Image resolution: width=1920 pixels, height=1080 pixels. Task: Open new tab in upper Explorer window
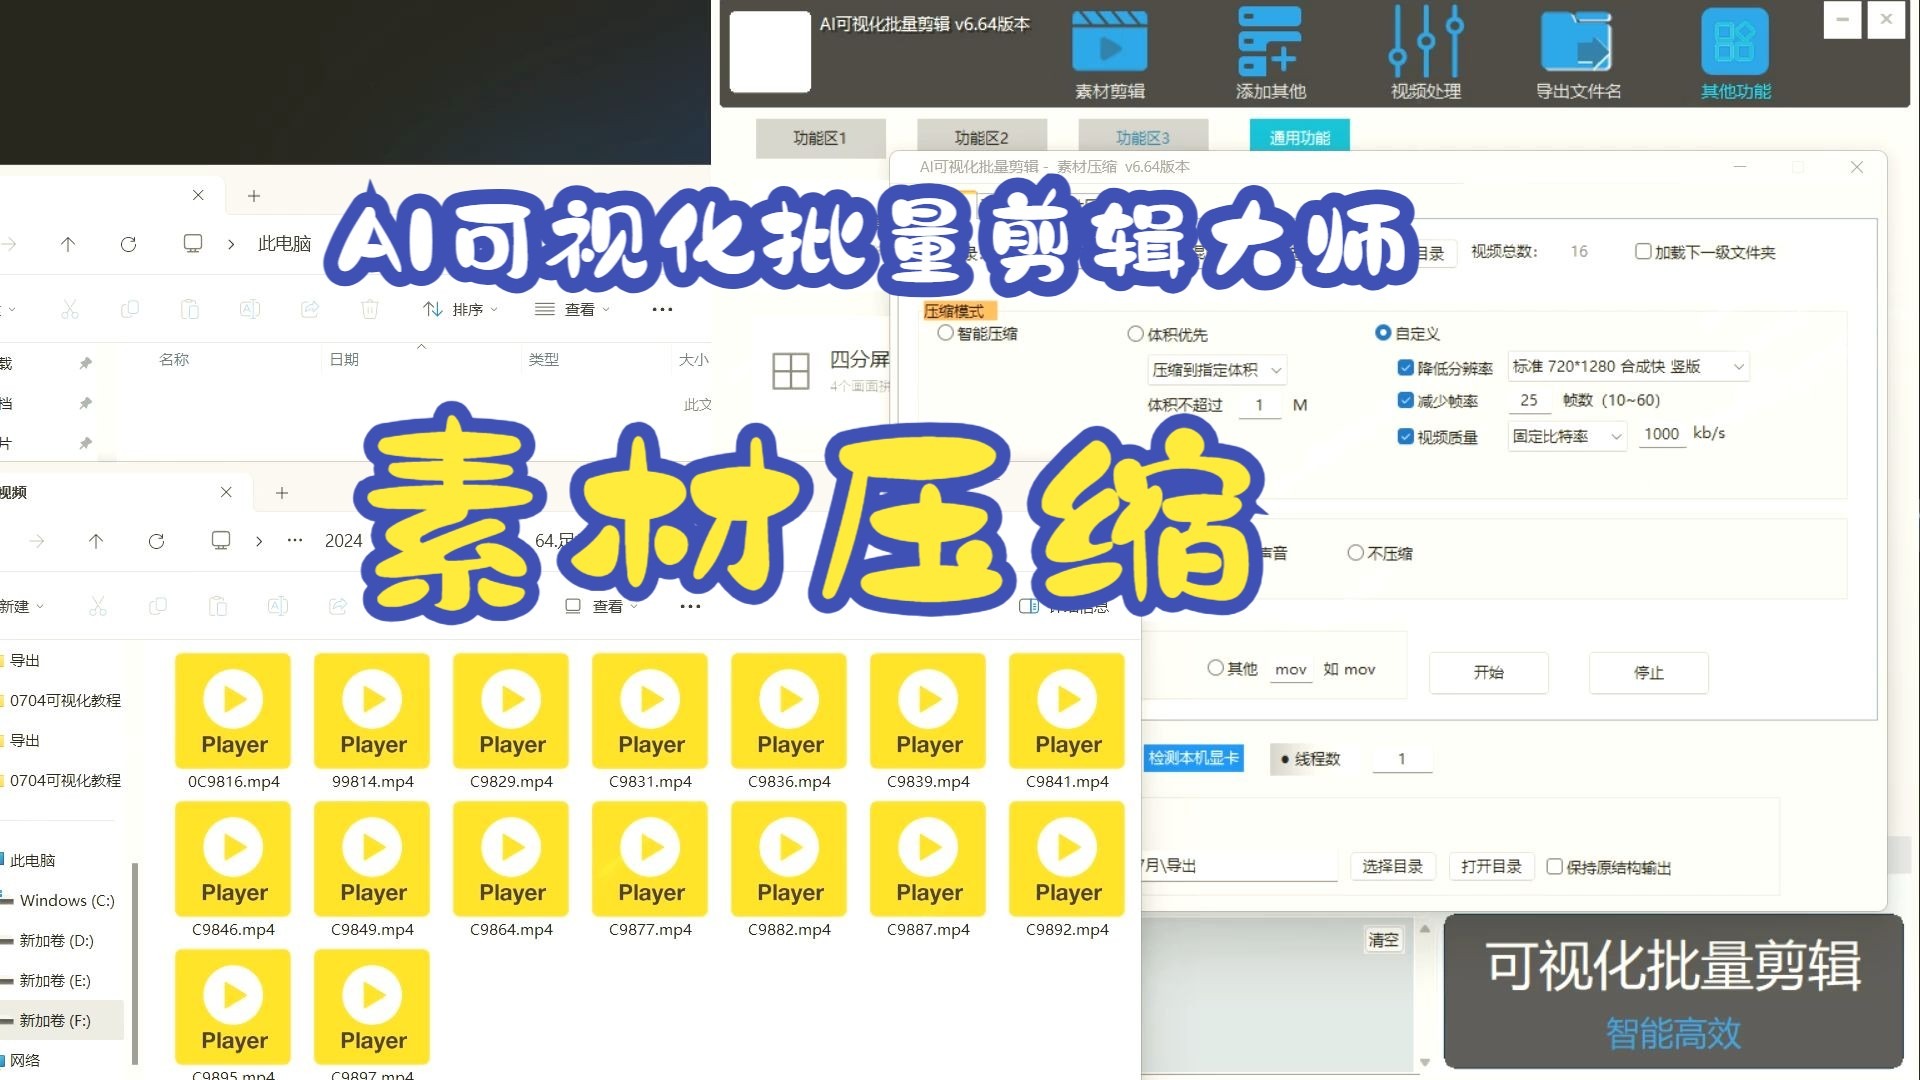254,196
